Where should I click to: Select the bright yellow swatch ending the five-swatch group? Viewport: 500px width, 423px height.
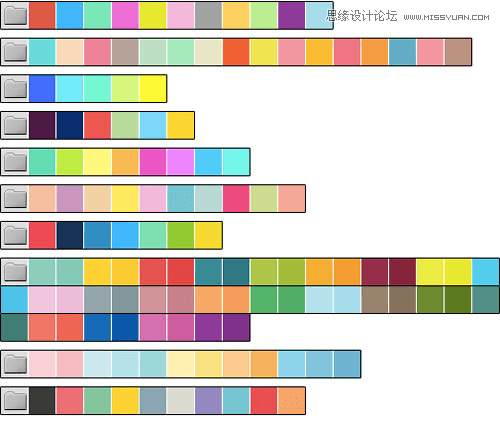click(153, 89)
